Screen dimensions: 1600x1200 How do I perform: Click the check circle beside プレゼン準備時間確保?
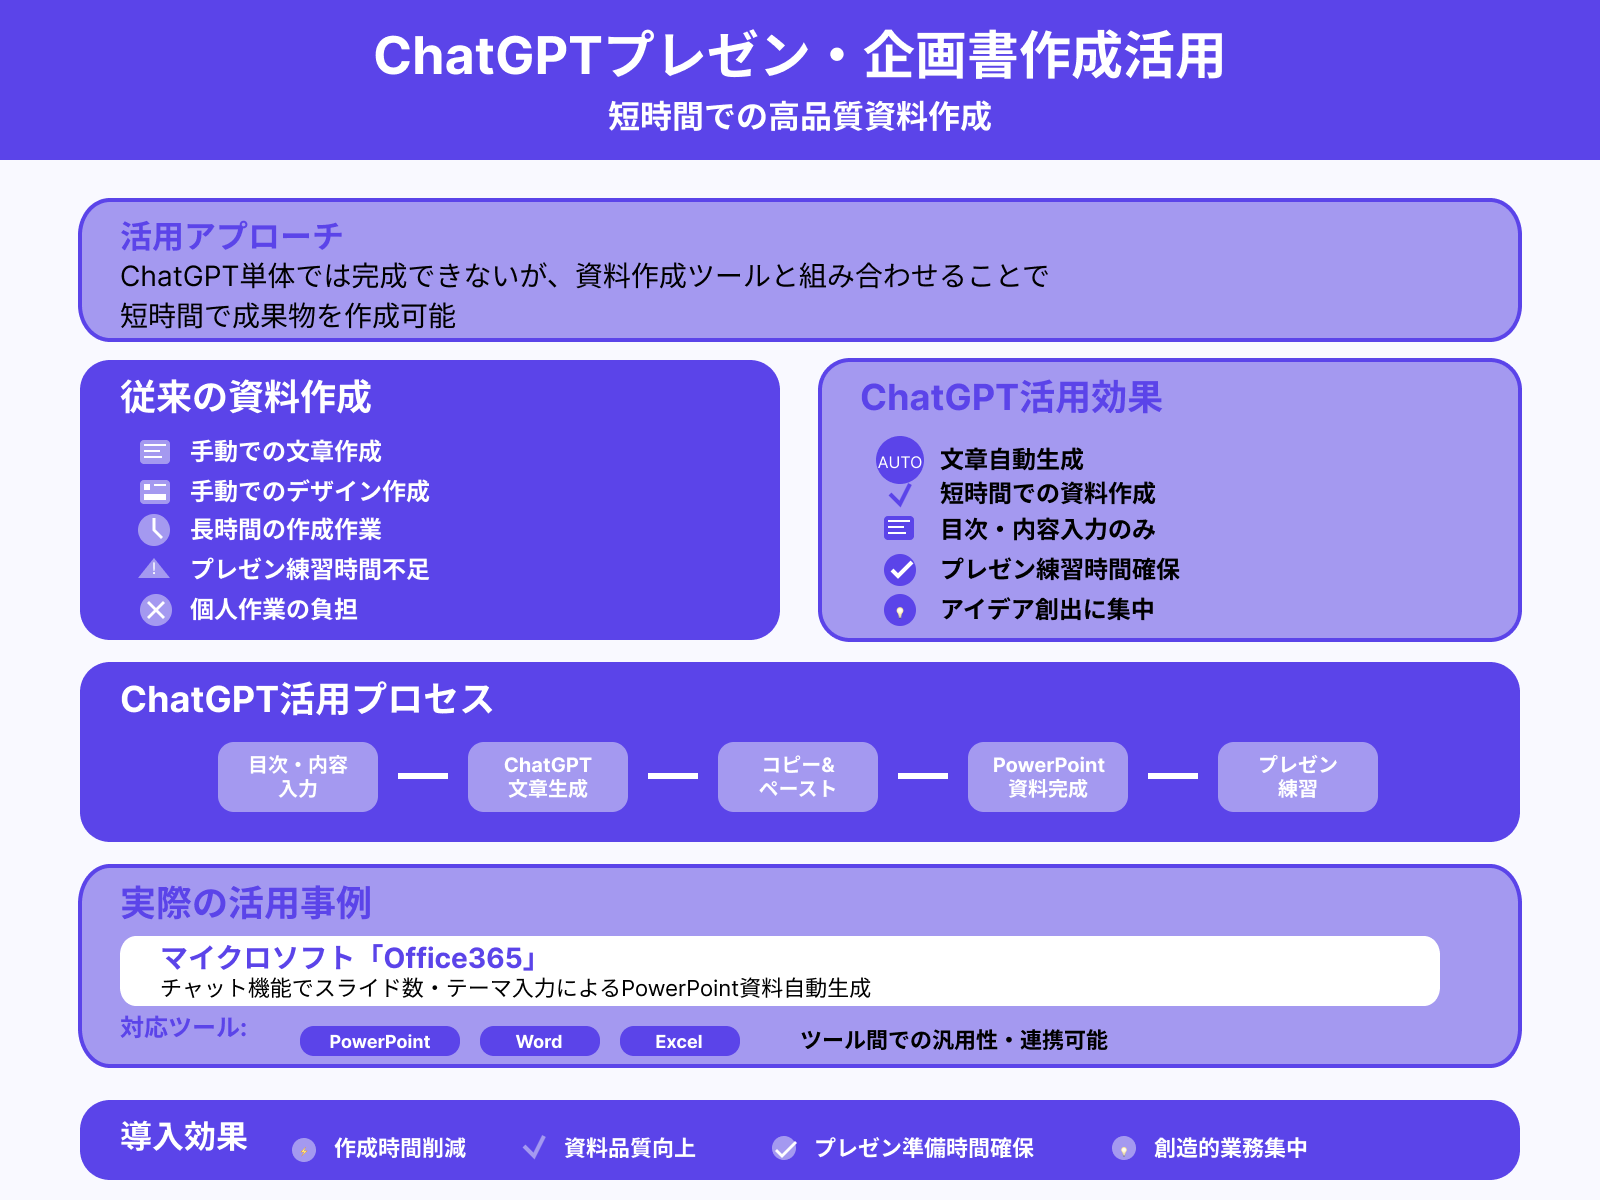[785, 1148]
